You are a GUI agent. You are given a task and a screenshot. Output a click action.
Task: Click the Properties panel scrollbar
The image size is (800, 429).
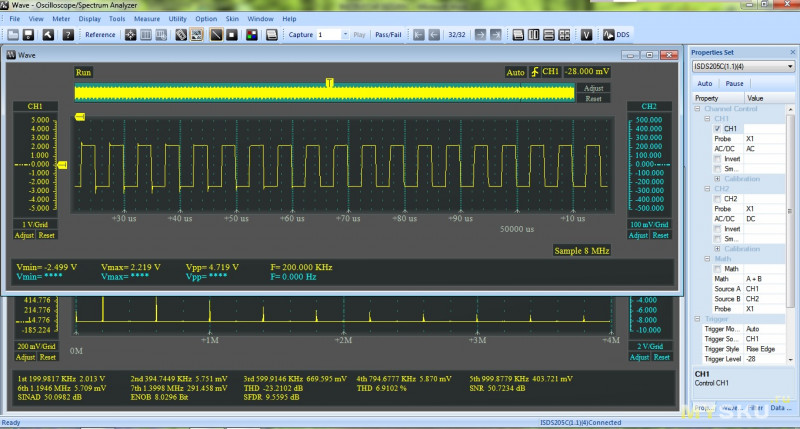click(x=790, y=212)
